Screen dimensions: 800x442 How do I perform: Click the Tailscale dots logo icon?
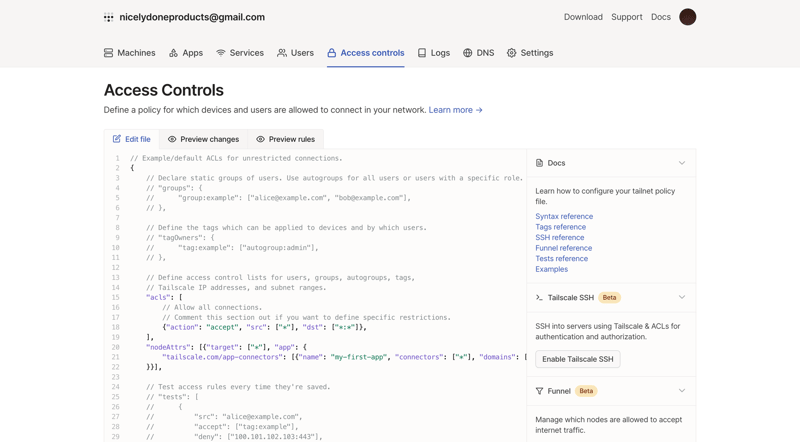pos(109,17)
